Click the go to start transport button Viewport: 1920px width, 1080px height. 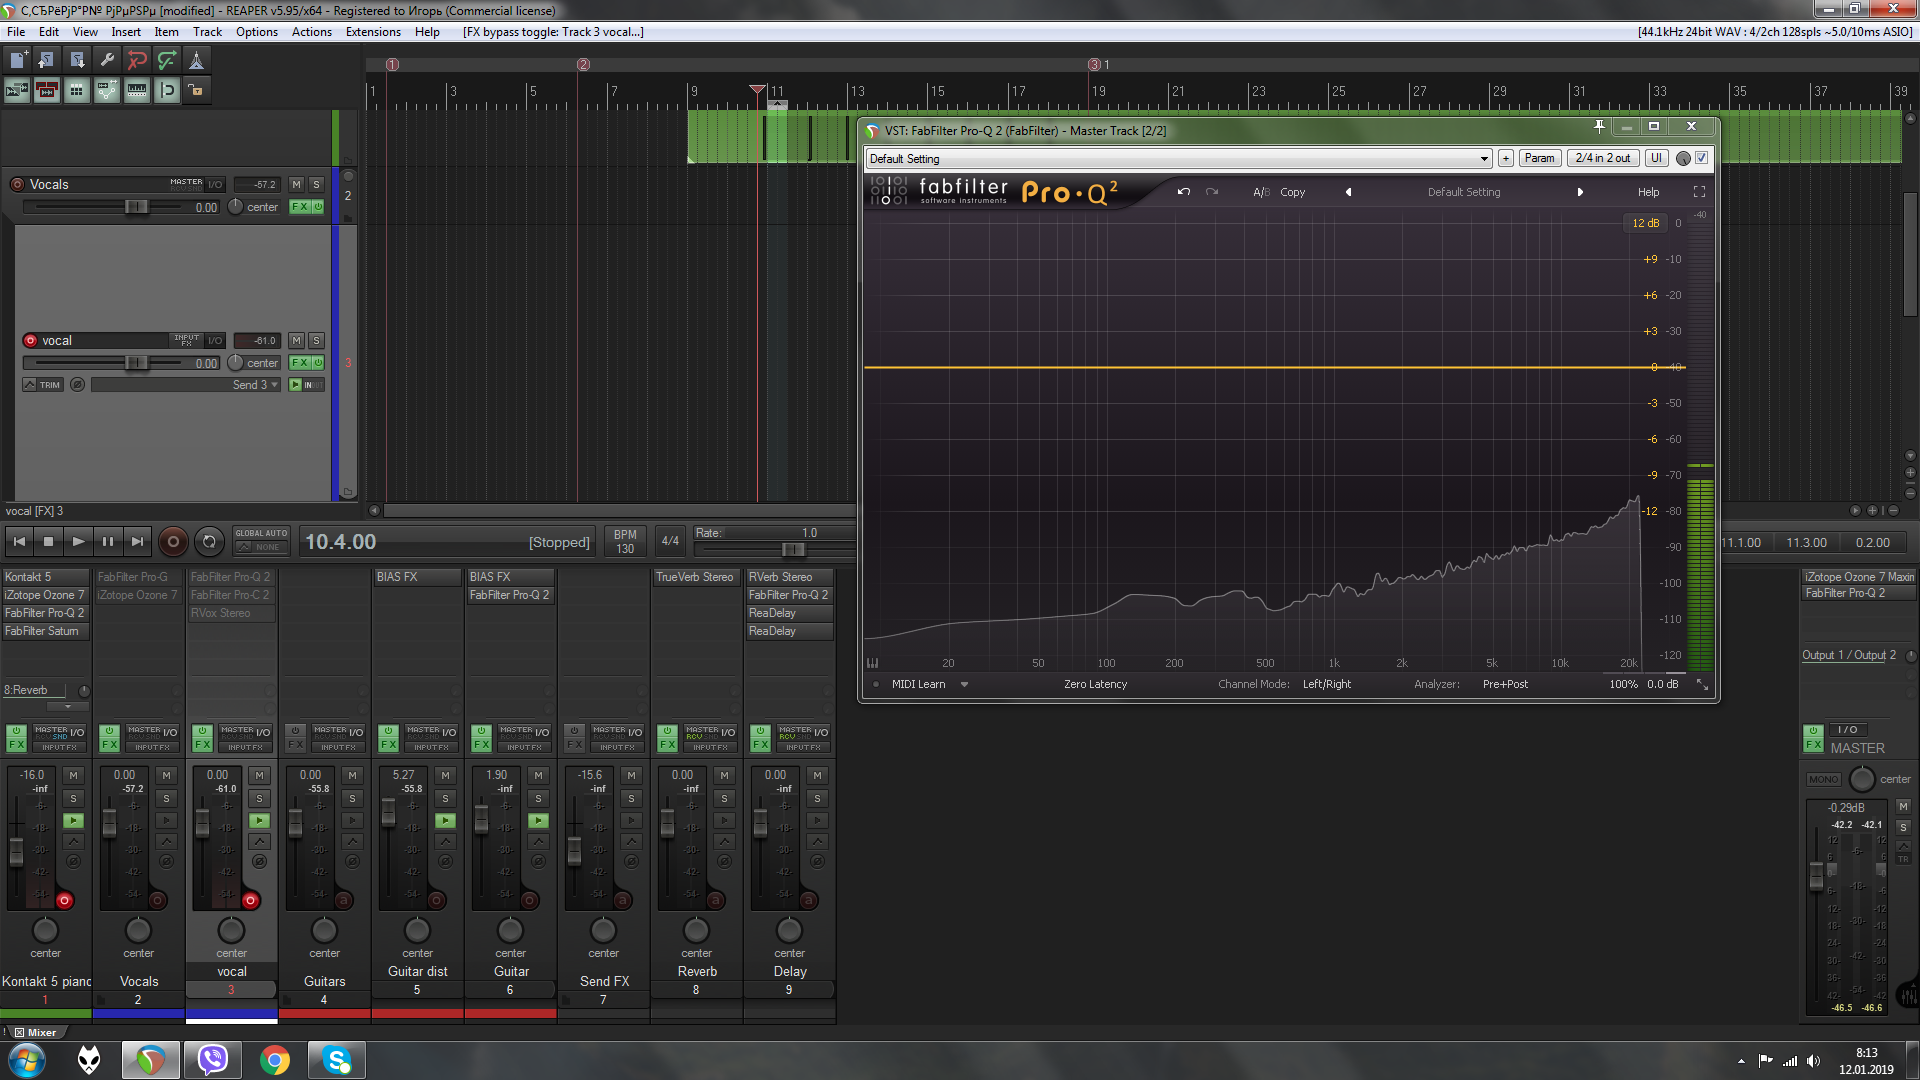coord(19,542)
